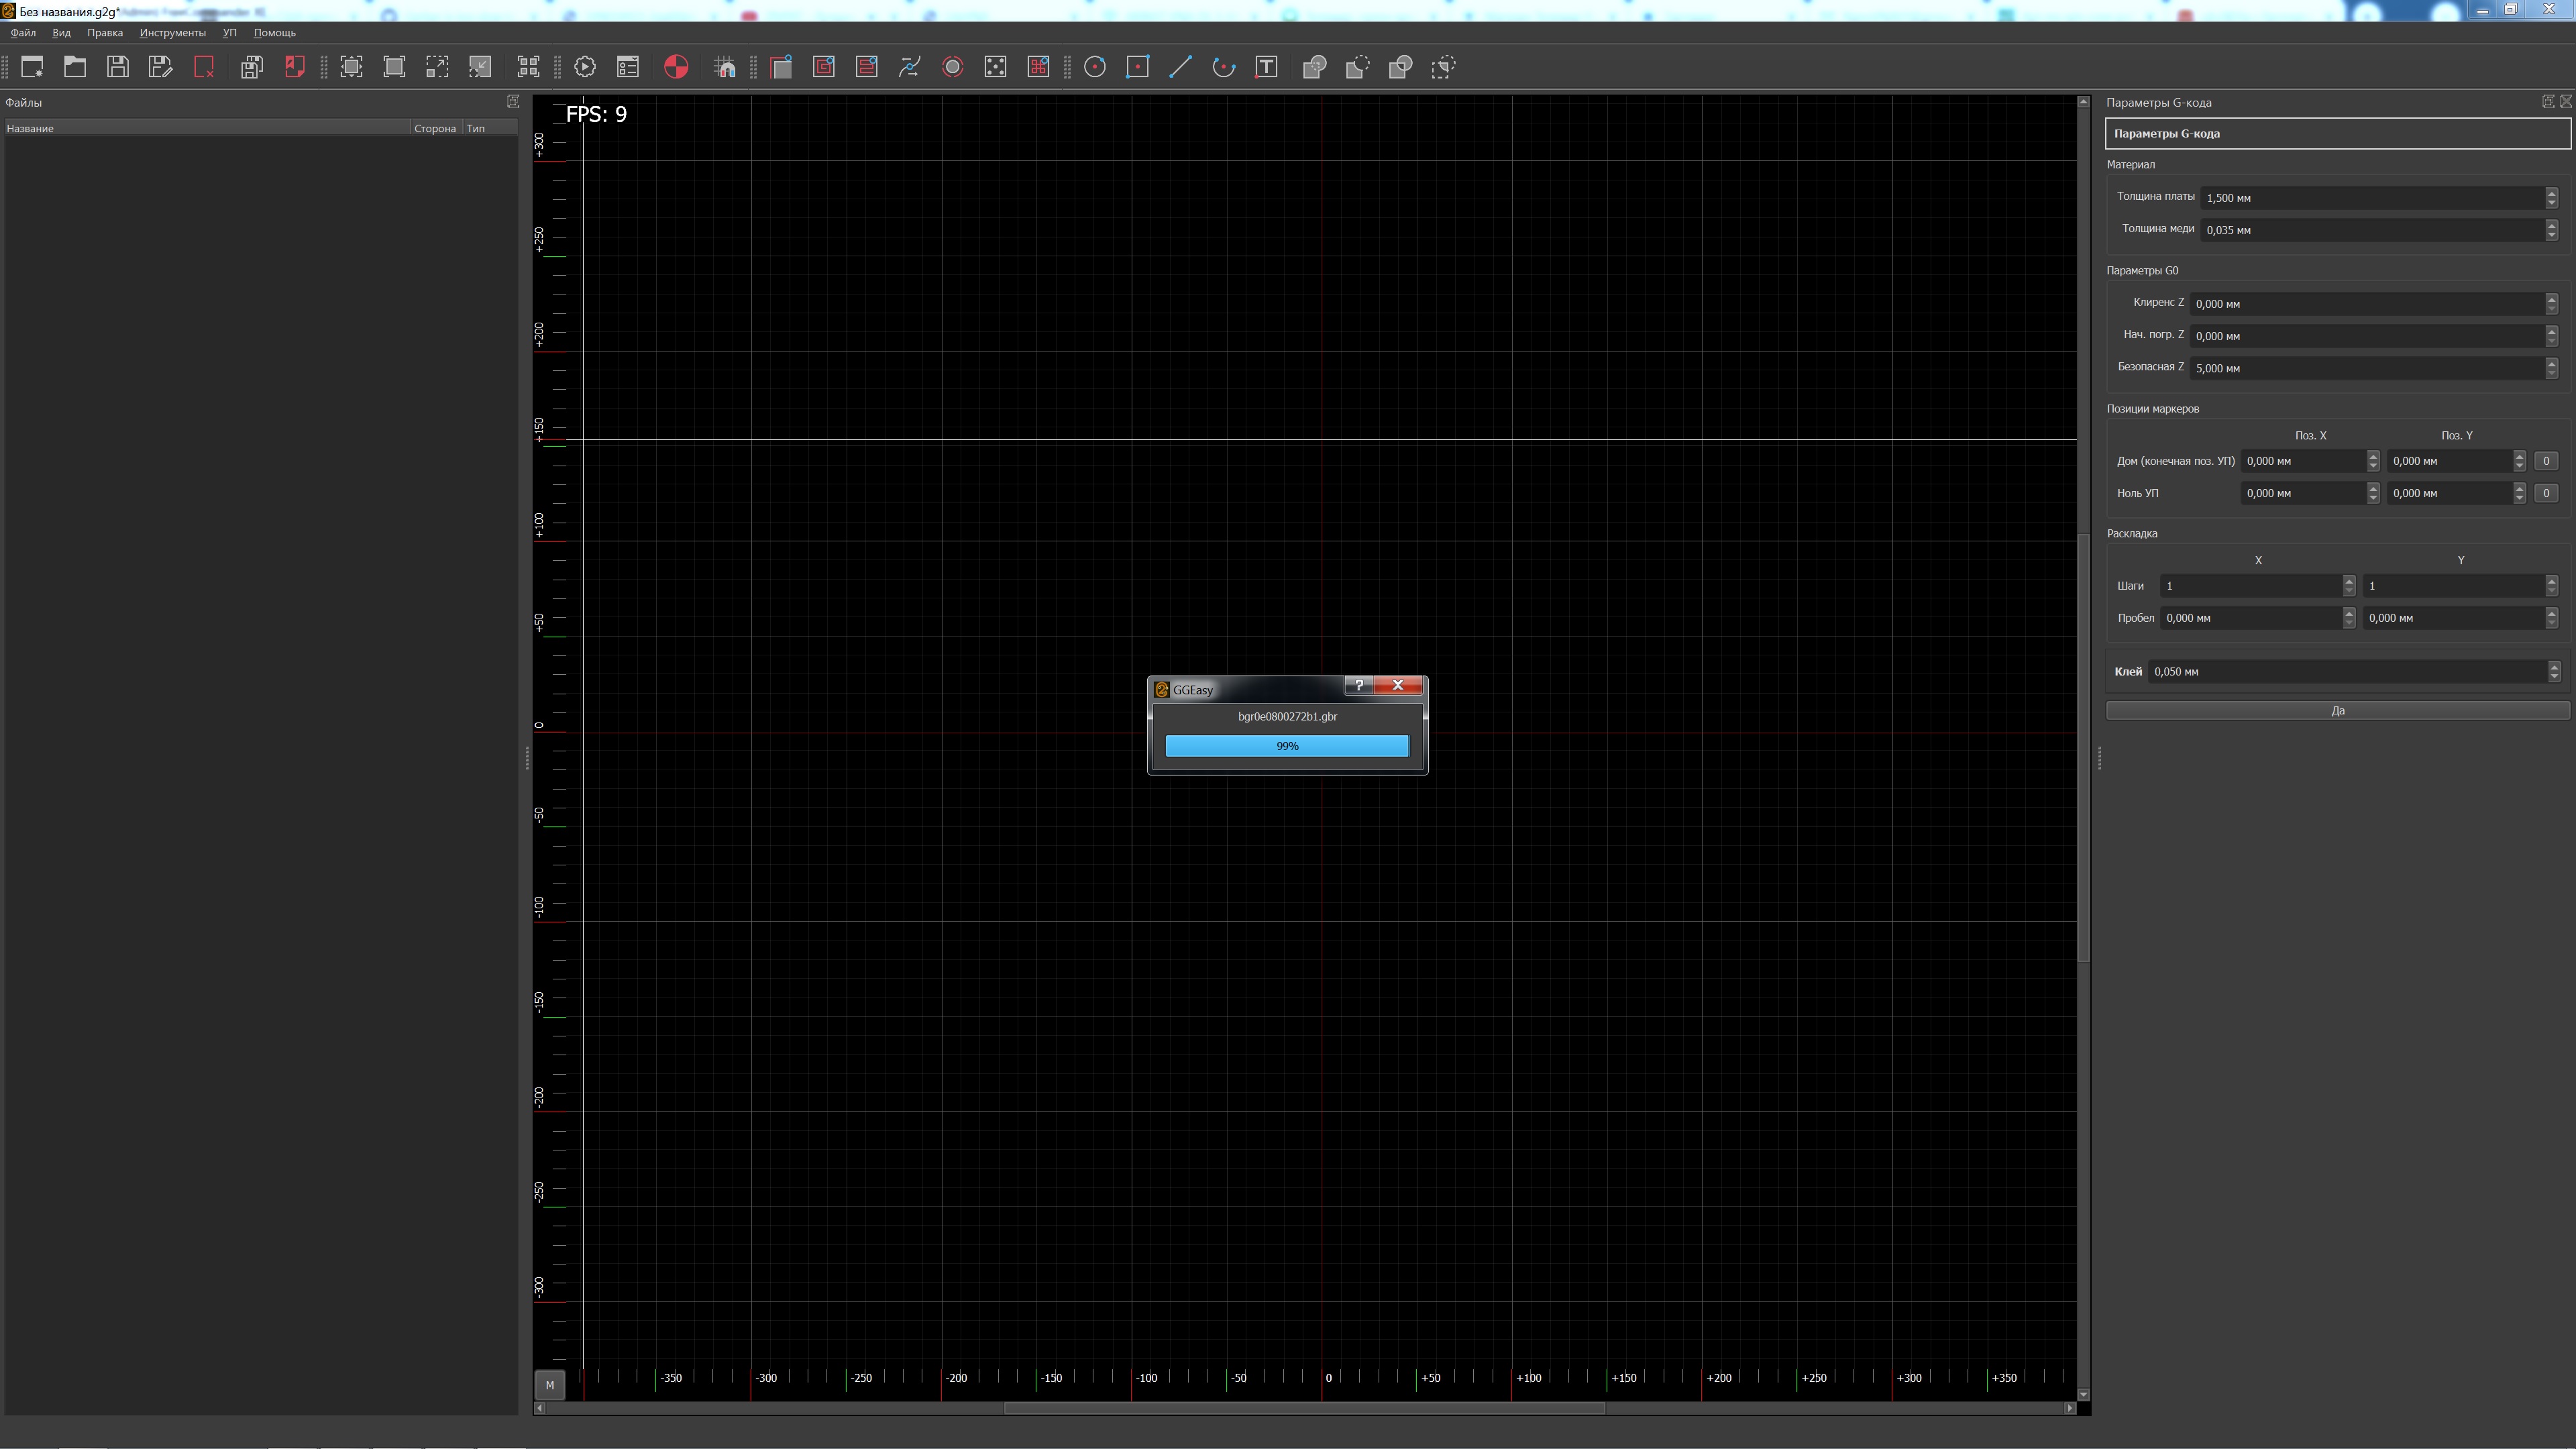Click the red-white origin marker icon
Image resolution: width=2576 pixels, height=1449 pixels.
676,67
